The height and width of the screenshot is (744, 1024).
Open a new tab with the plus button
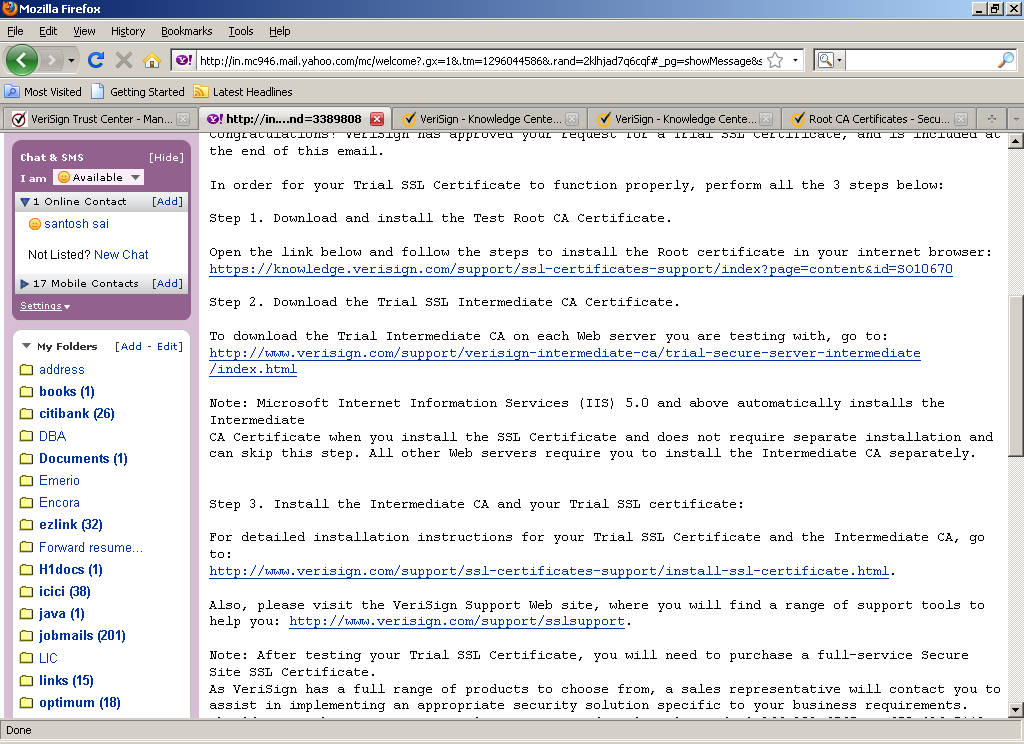(x=991, y=119)
